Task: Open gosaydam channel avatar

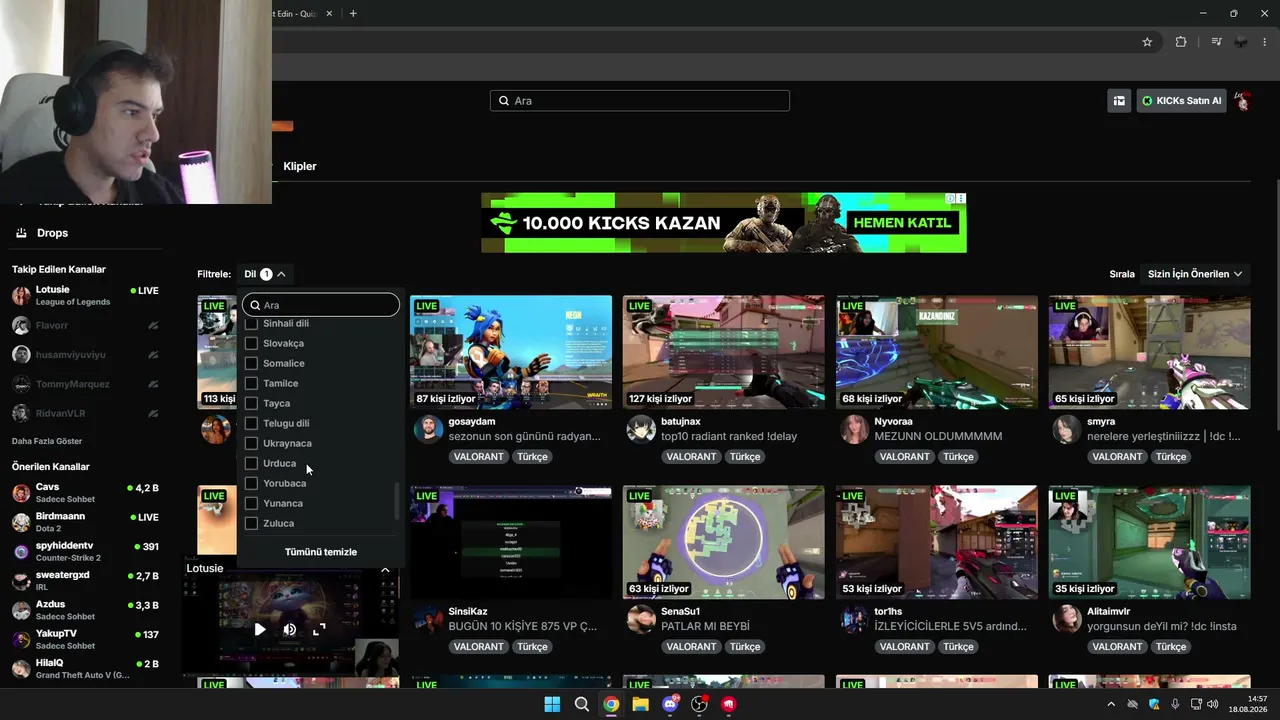Action: pos(428,430)
